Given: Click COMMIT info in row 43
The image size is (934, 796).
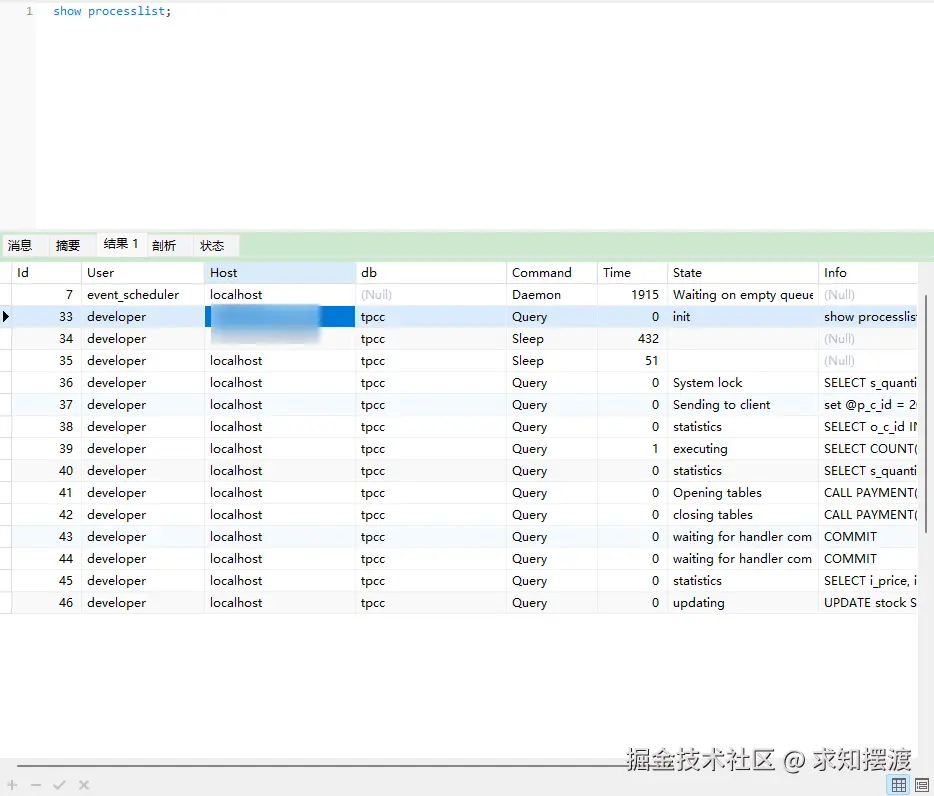Looking at the screenshot, I should (868, 537).
